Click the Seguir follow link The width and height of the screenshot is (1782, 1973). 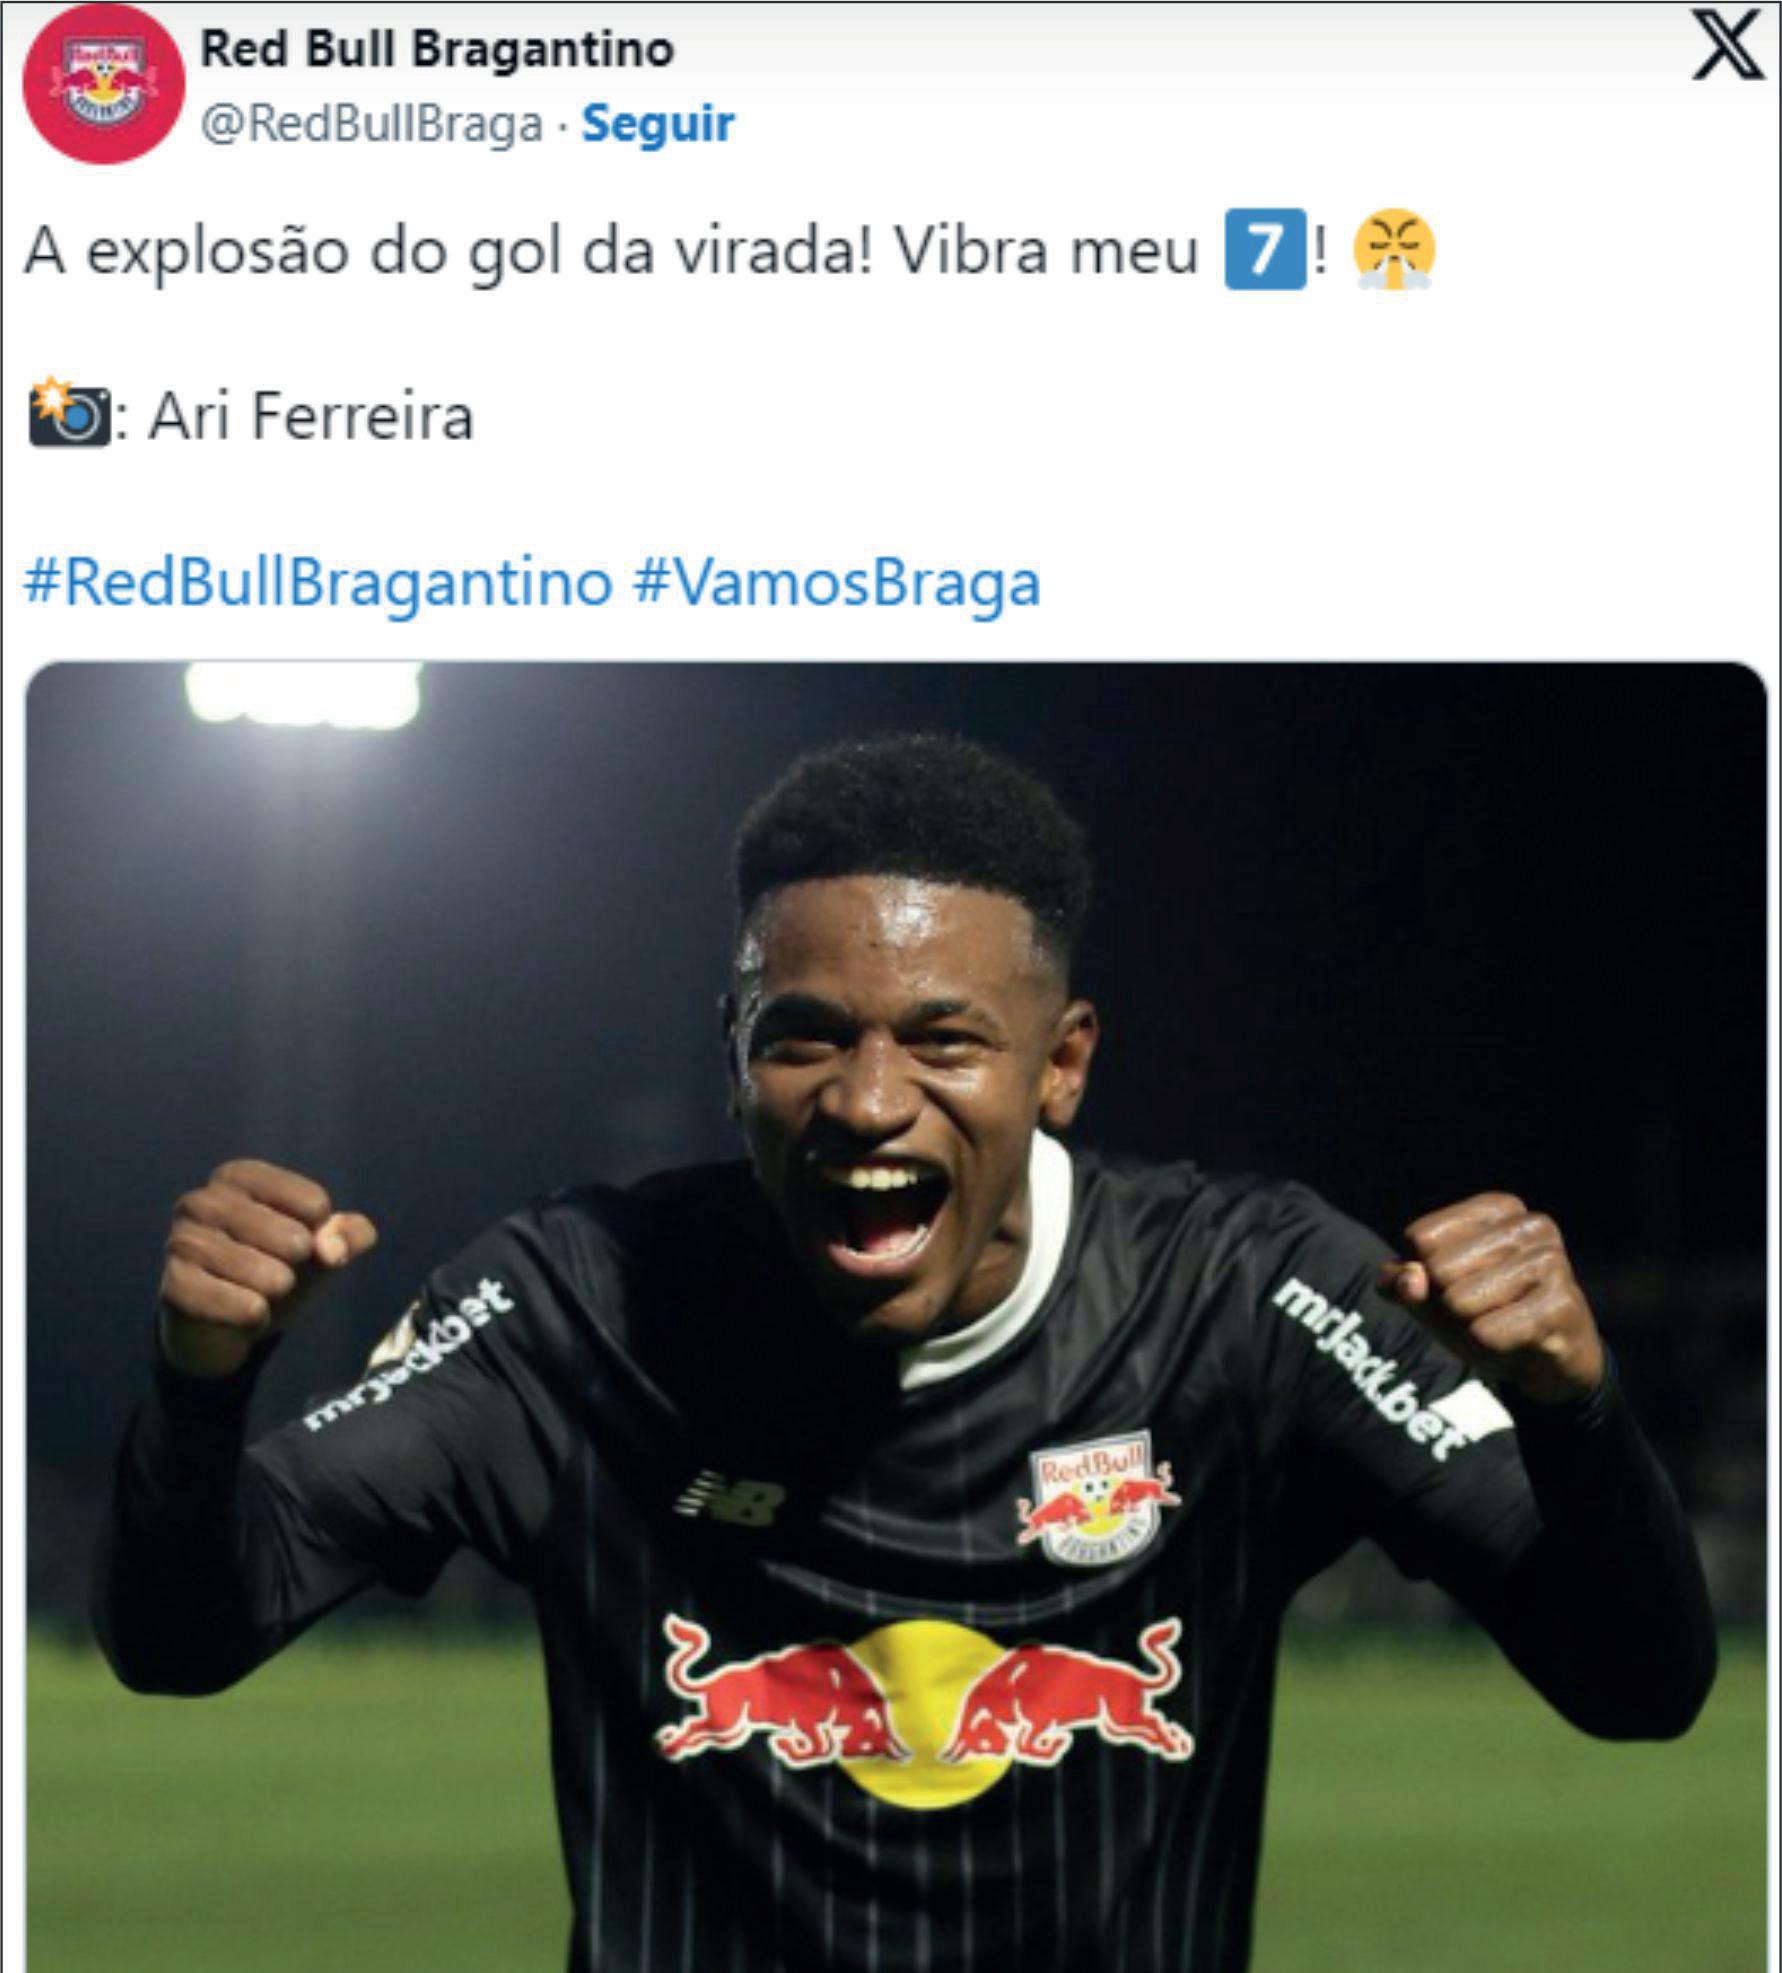click(x=658, y=124)
